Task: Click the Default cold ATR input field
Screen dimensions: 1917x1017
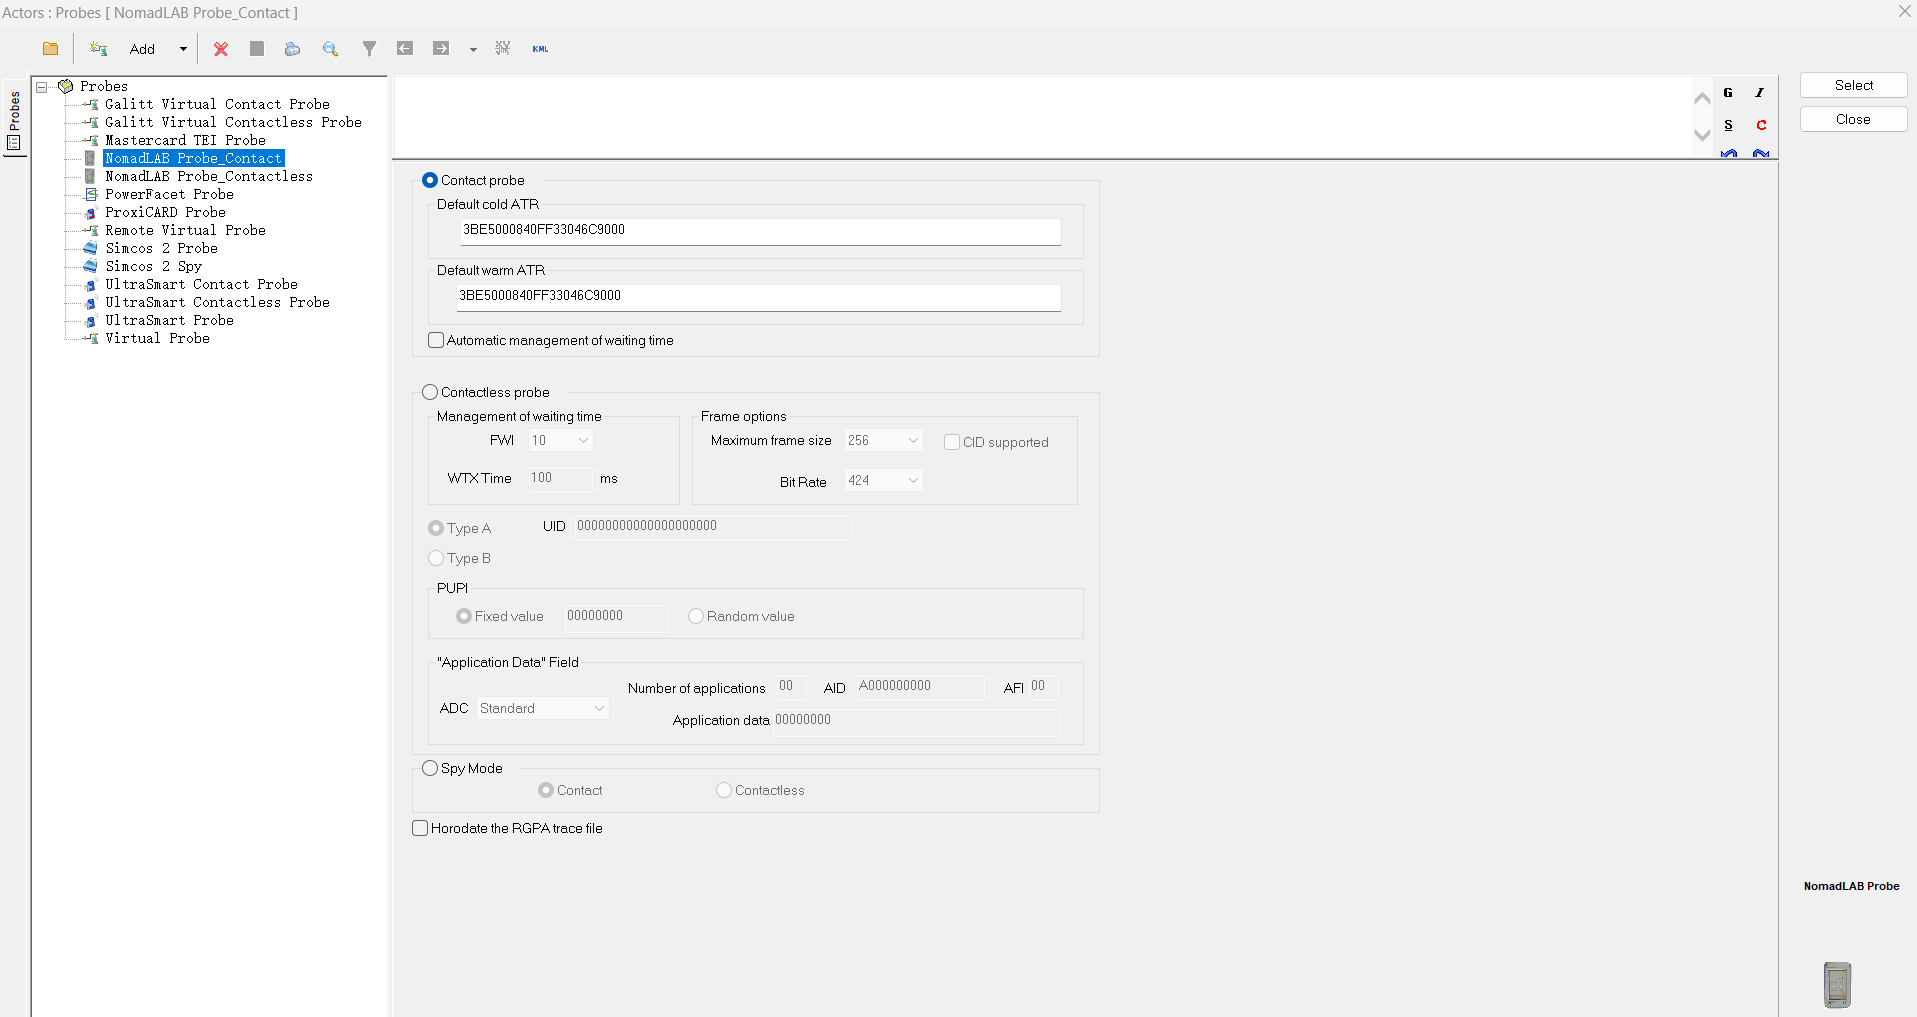Action: pyautogui.click(x=759, y=230)
